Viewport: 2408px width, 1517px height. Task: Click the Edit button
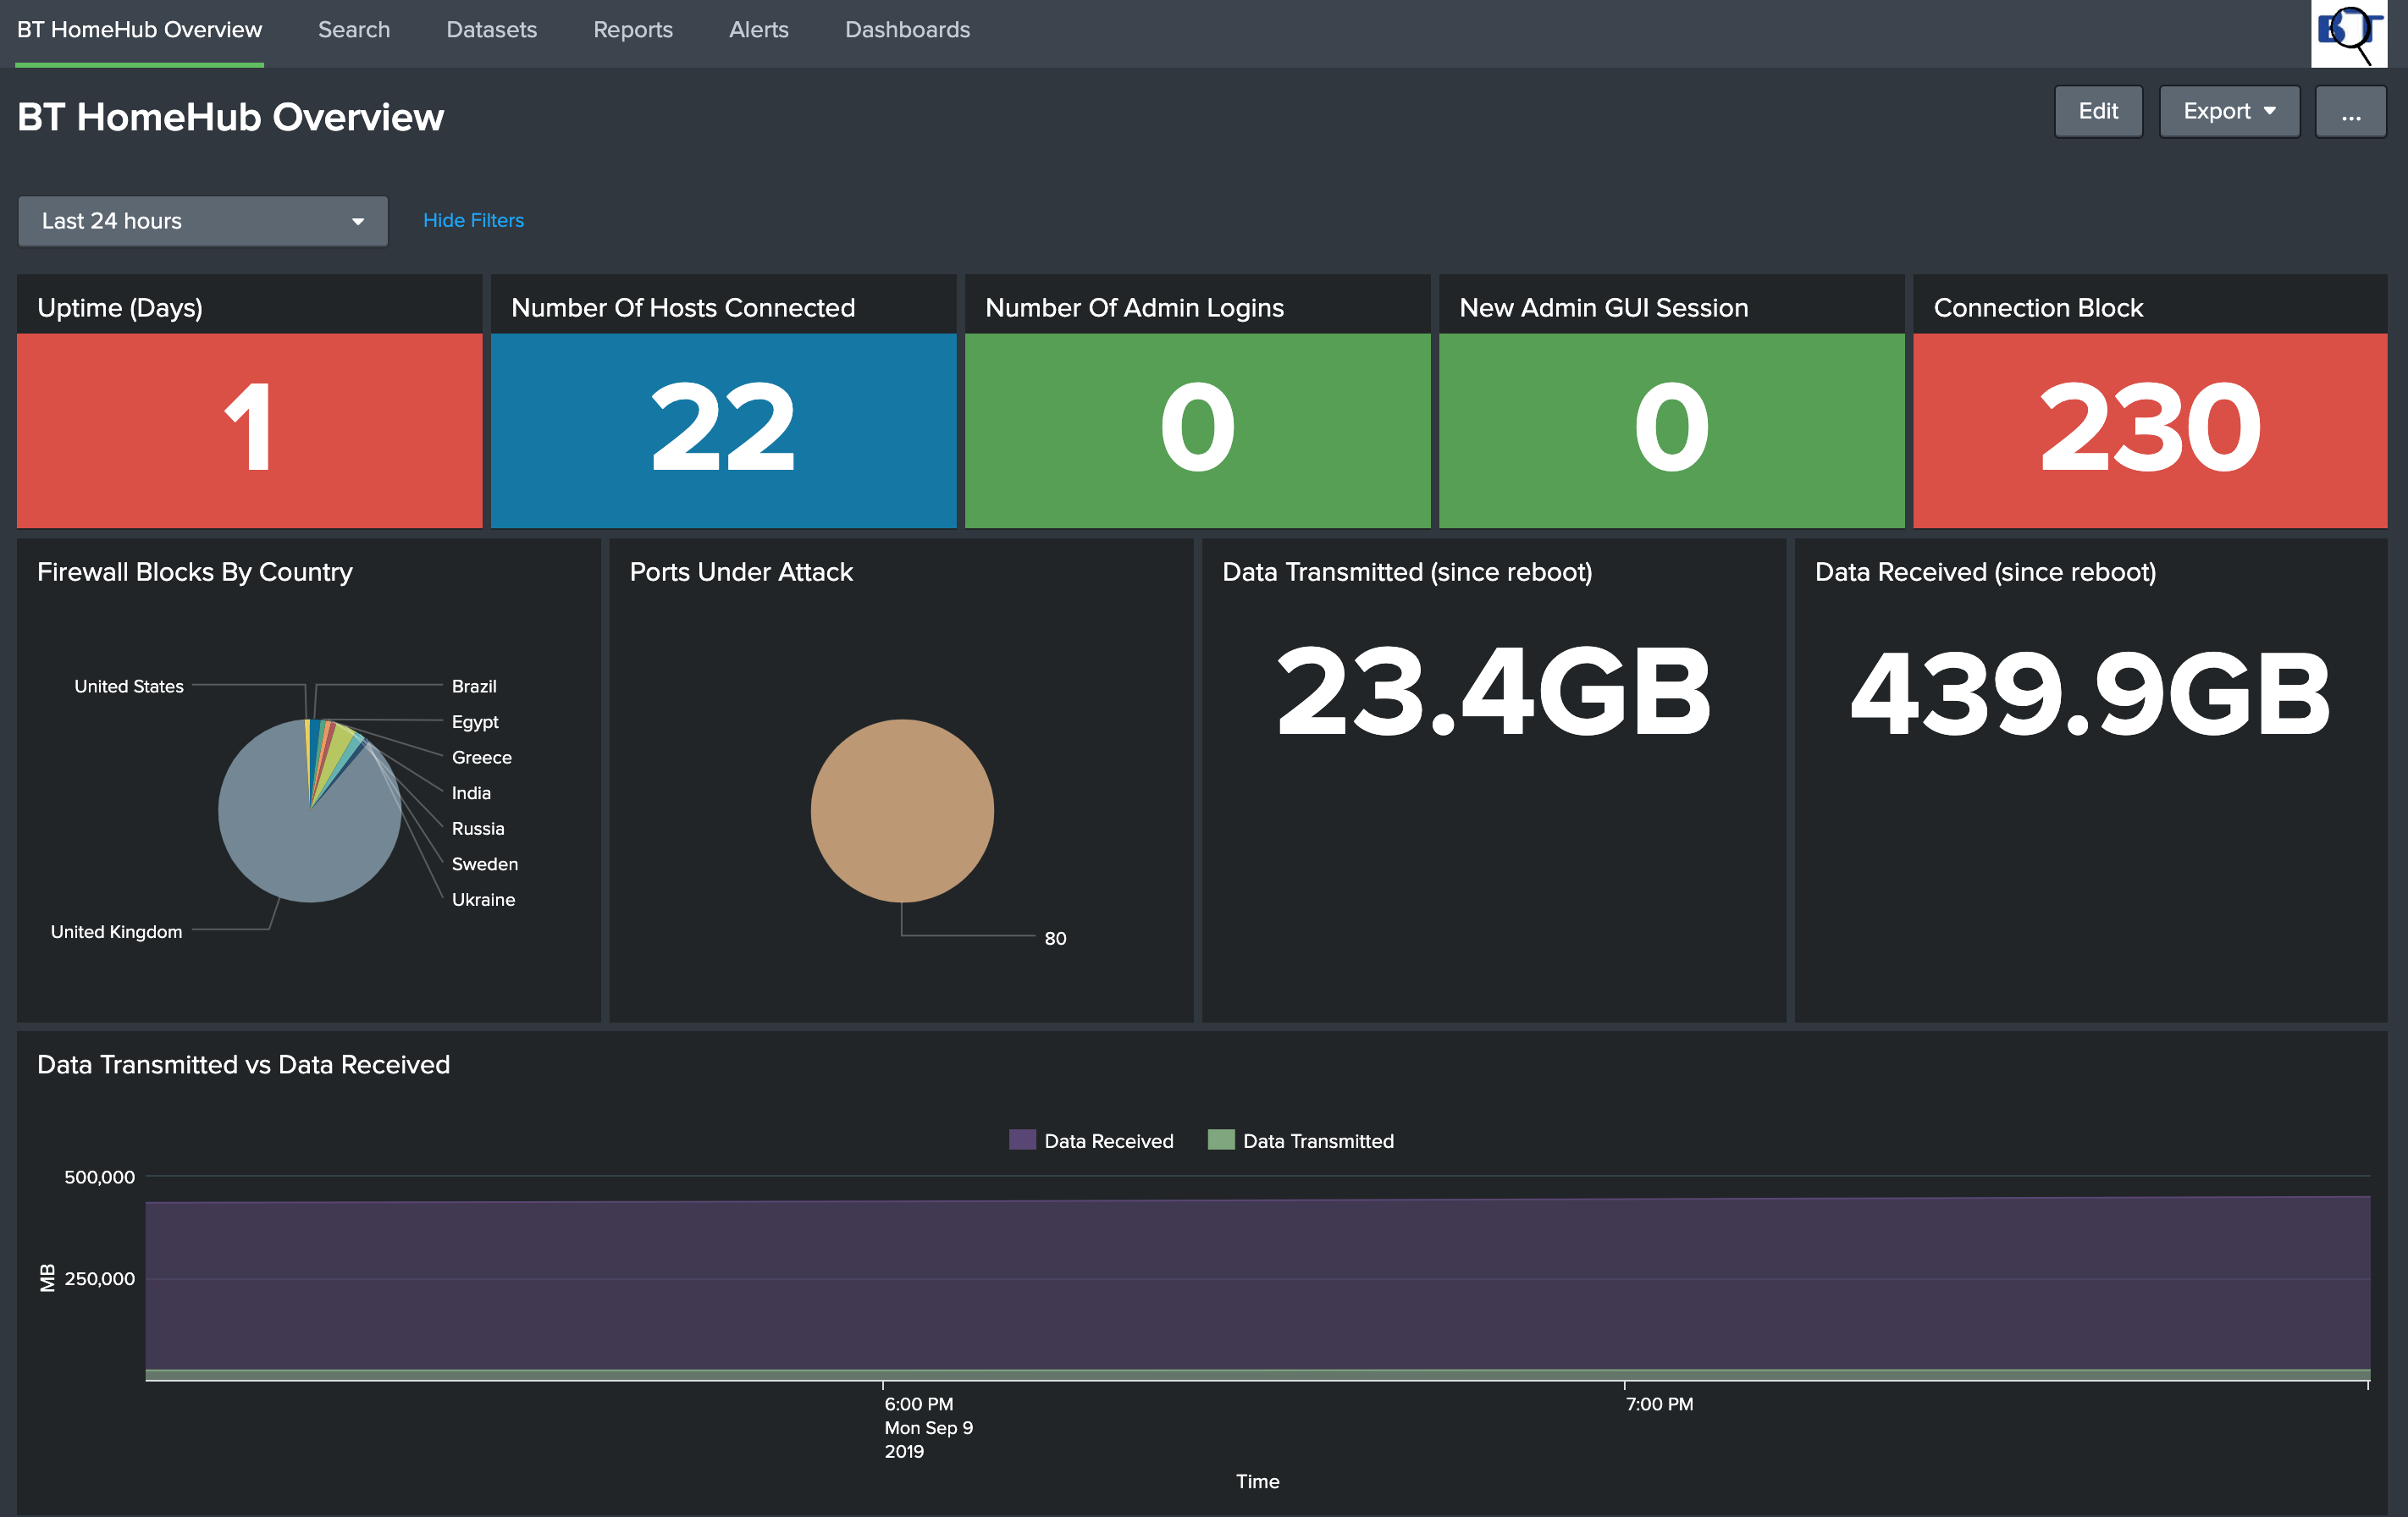click(2098, 111)
